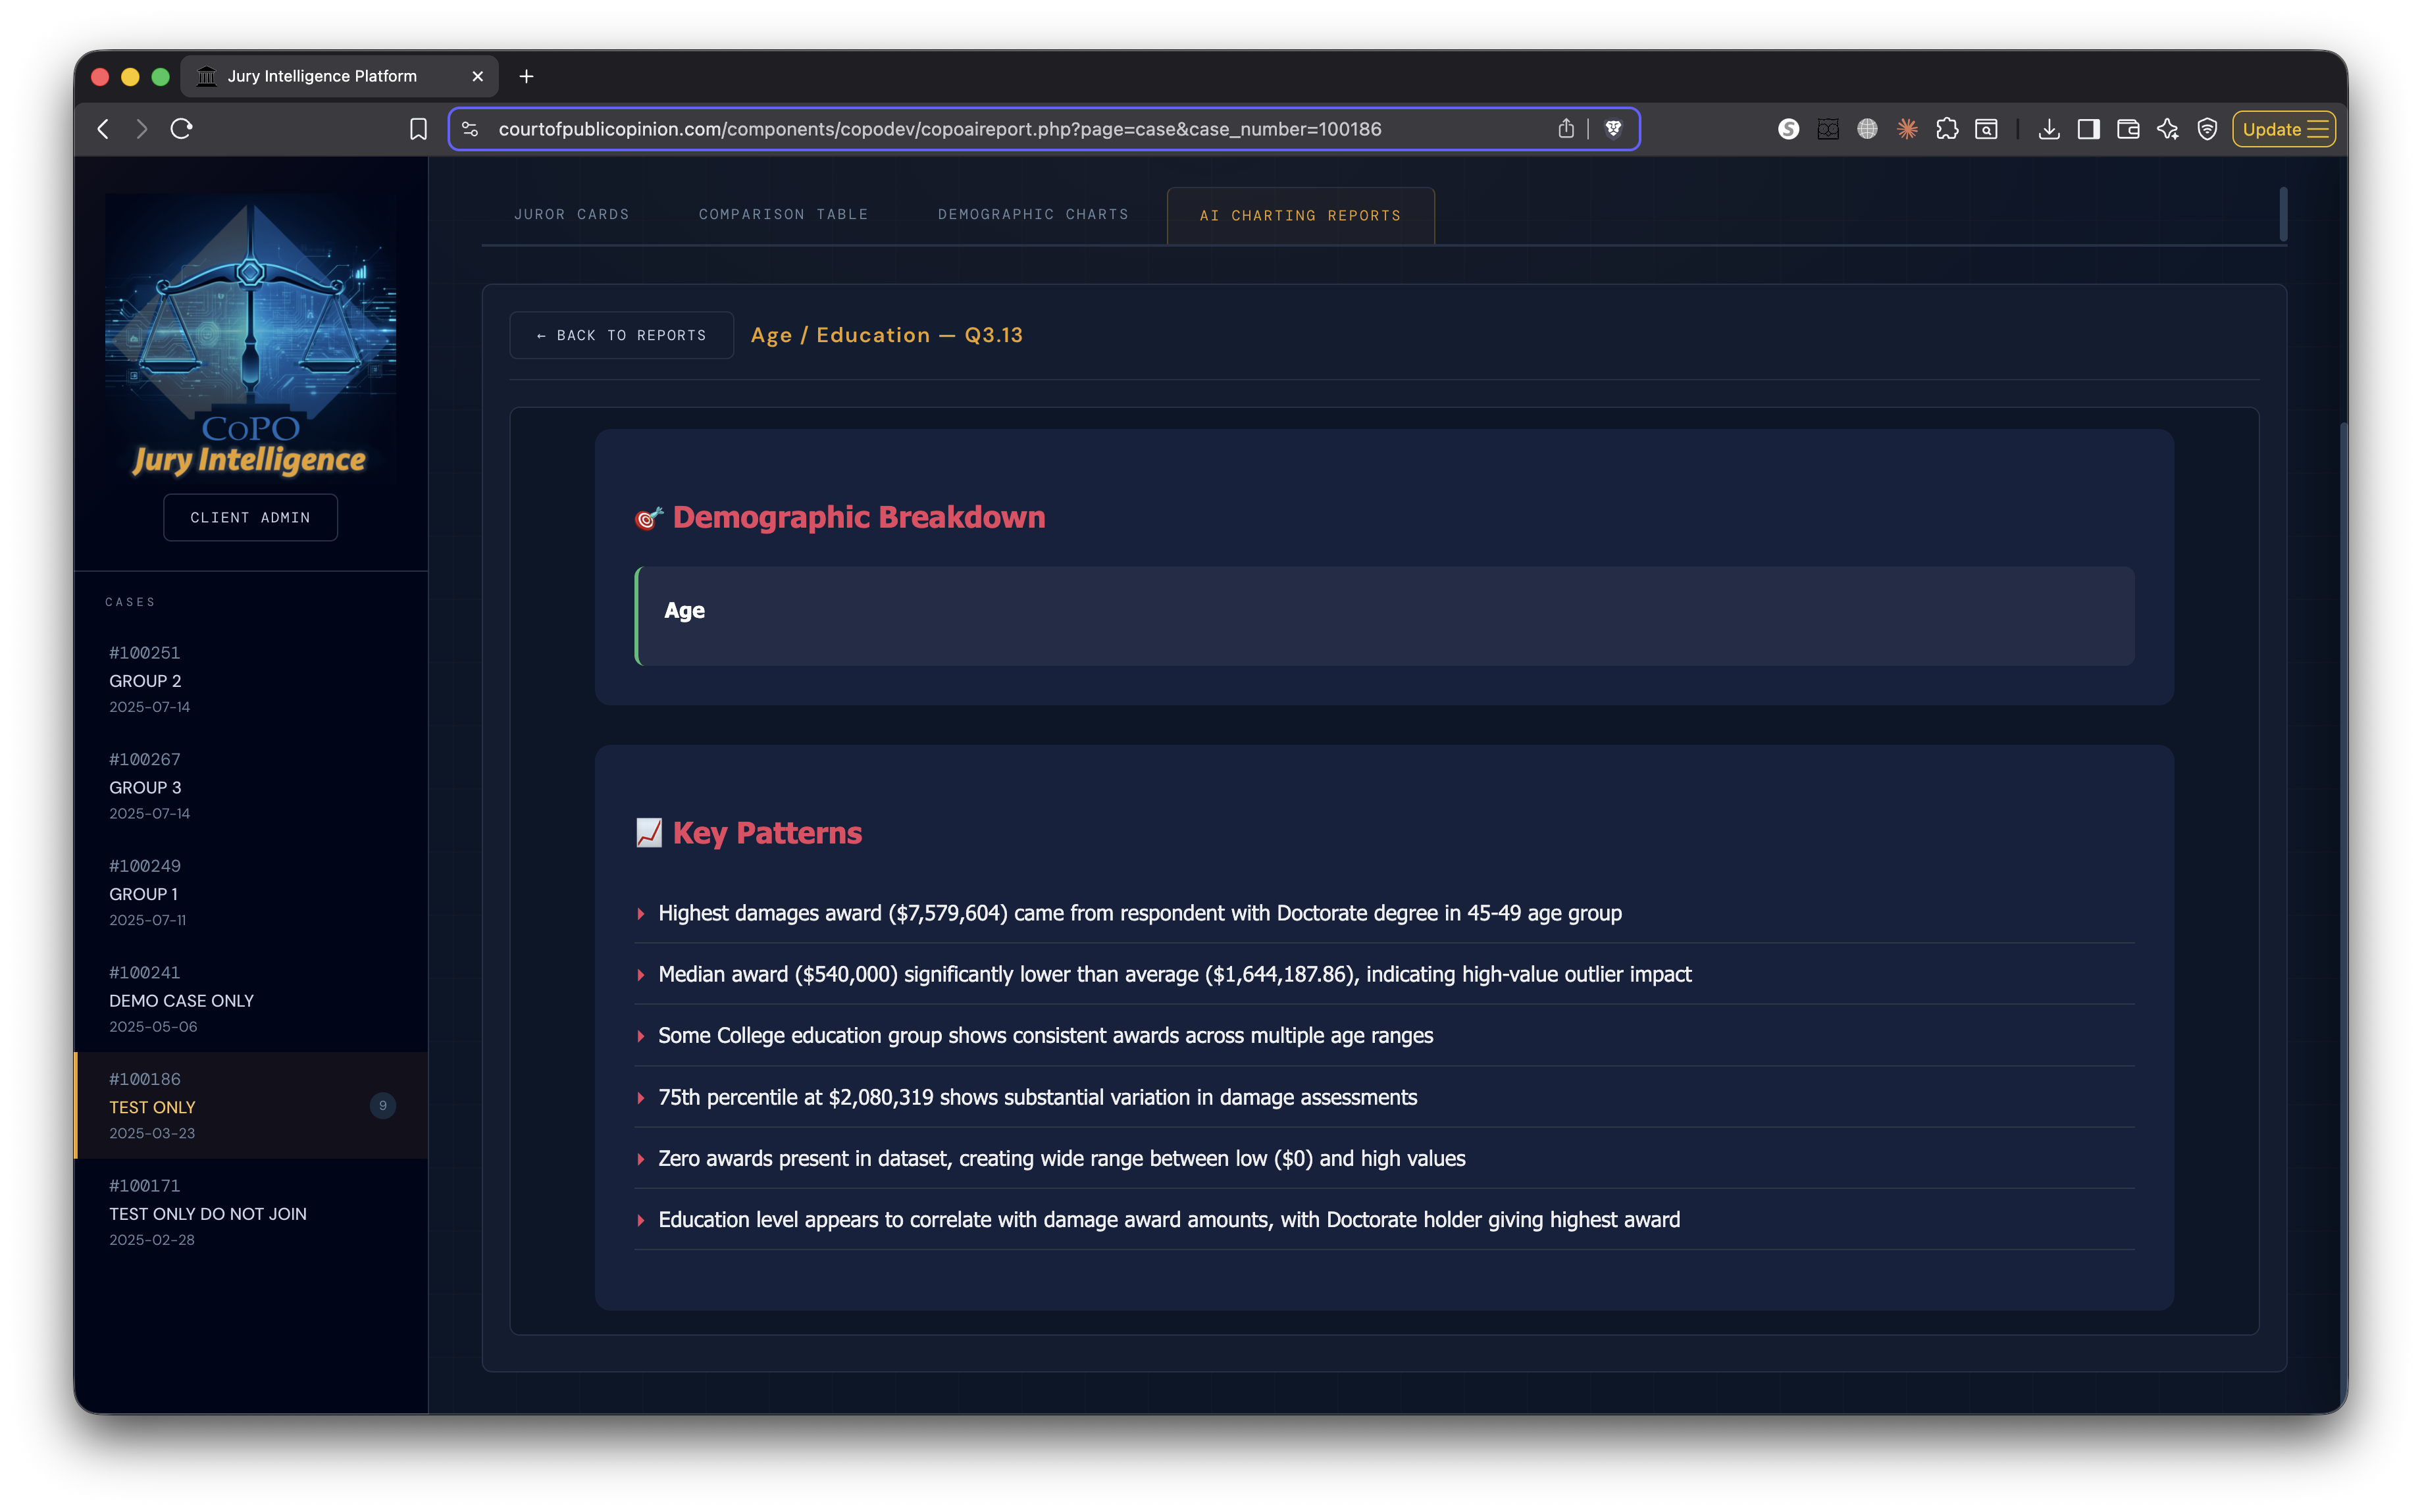Click the Brave Shields lion icon
Screen dimensions: 2422x1512
click(1613, 129)
